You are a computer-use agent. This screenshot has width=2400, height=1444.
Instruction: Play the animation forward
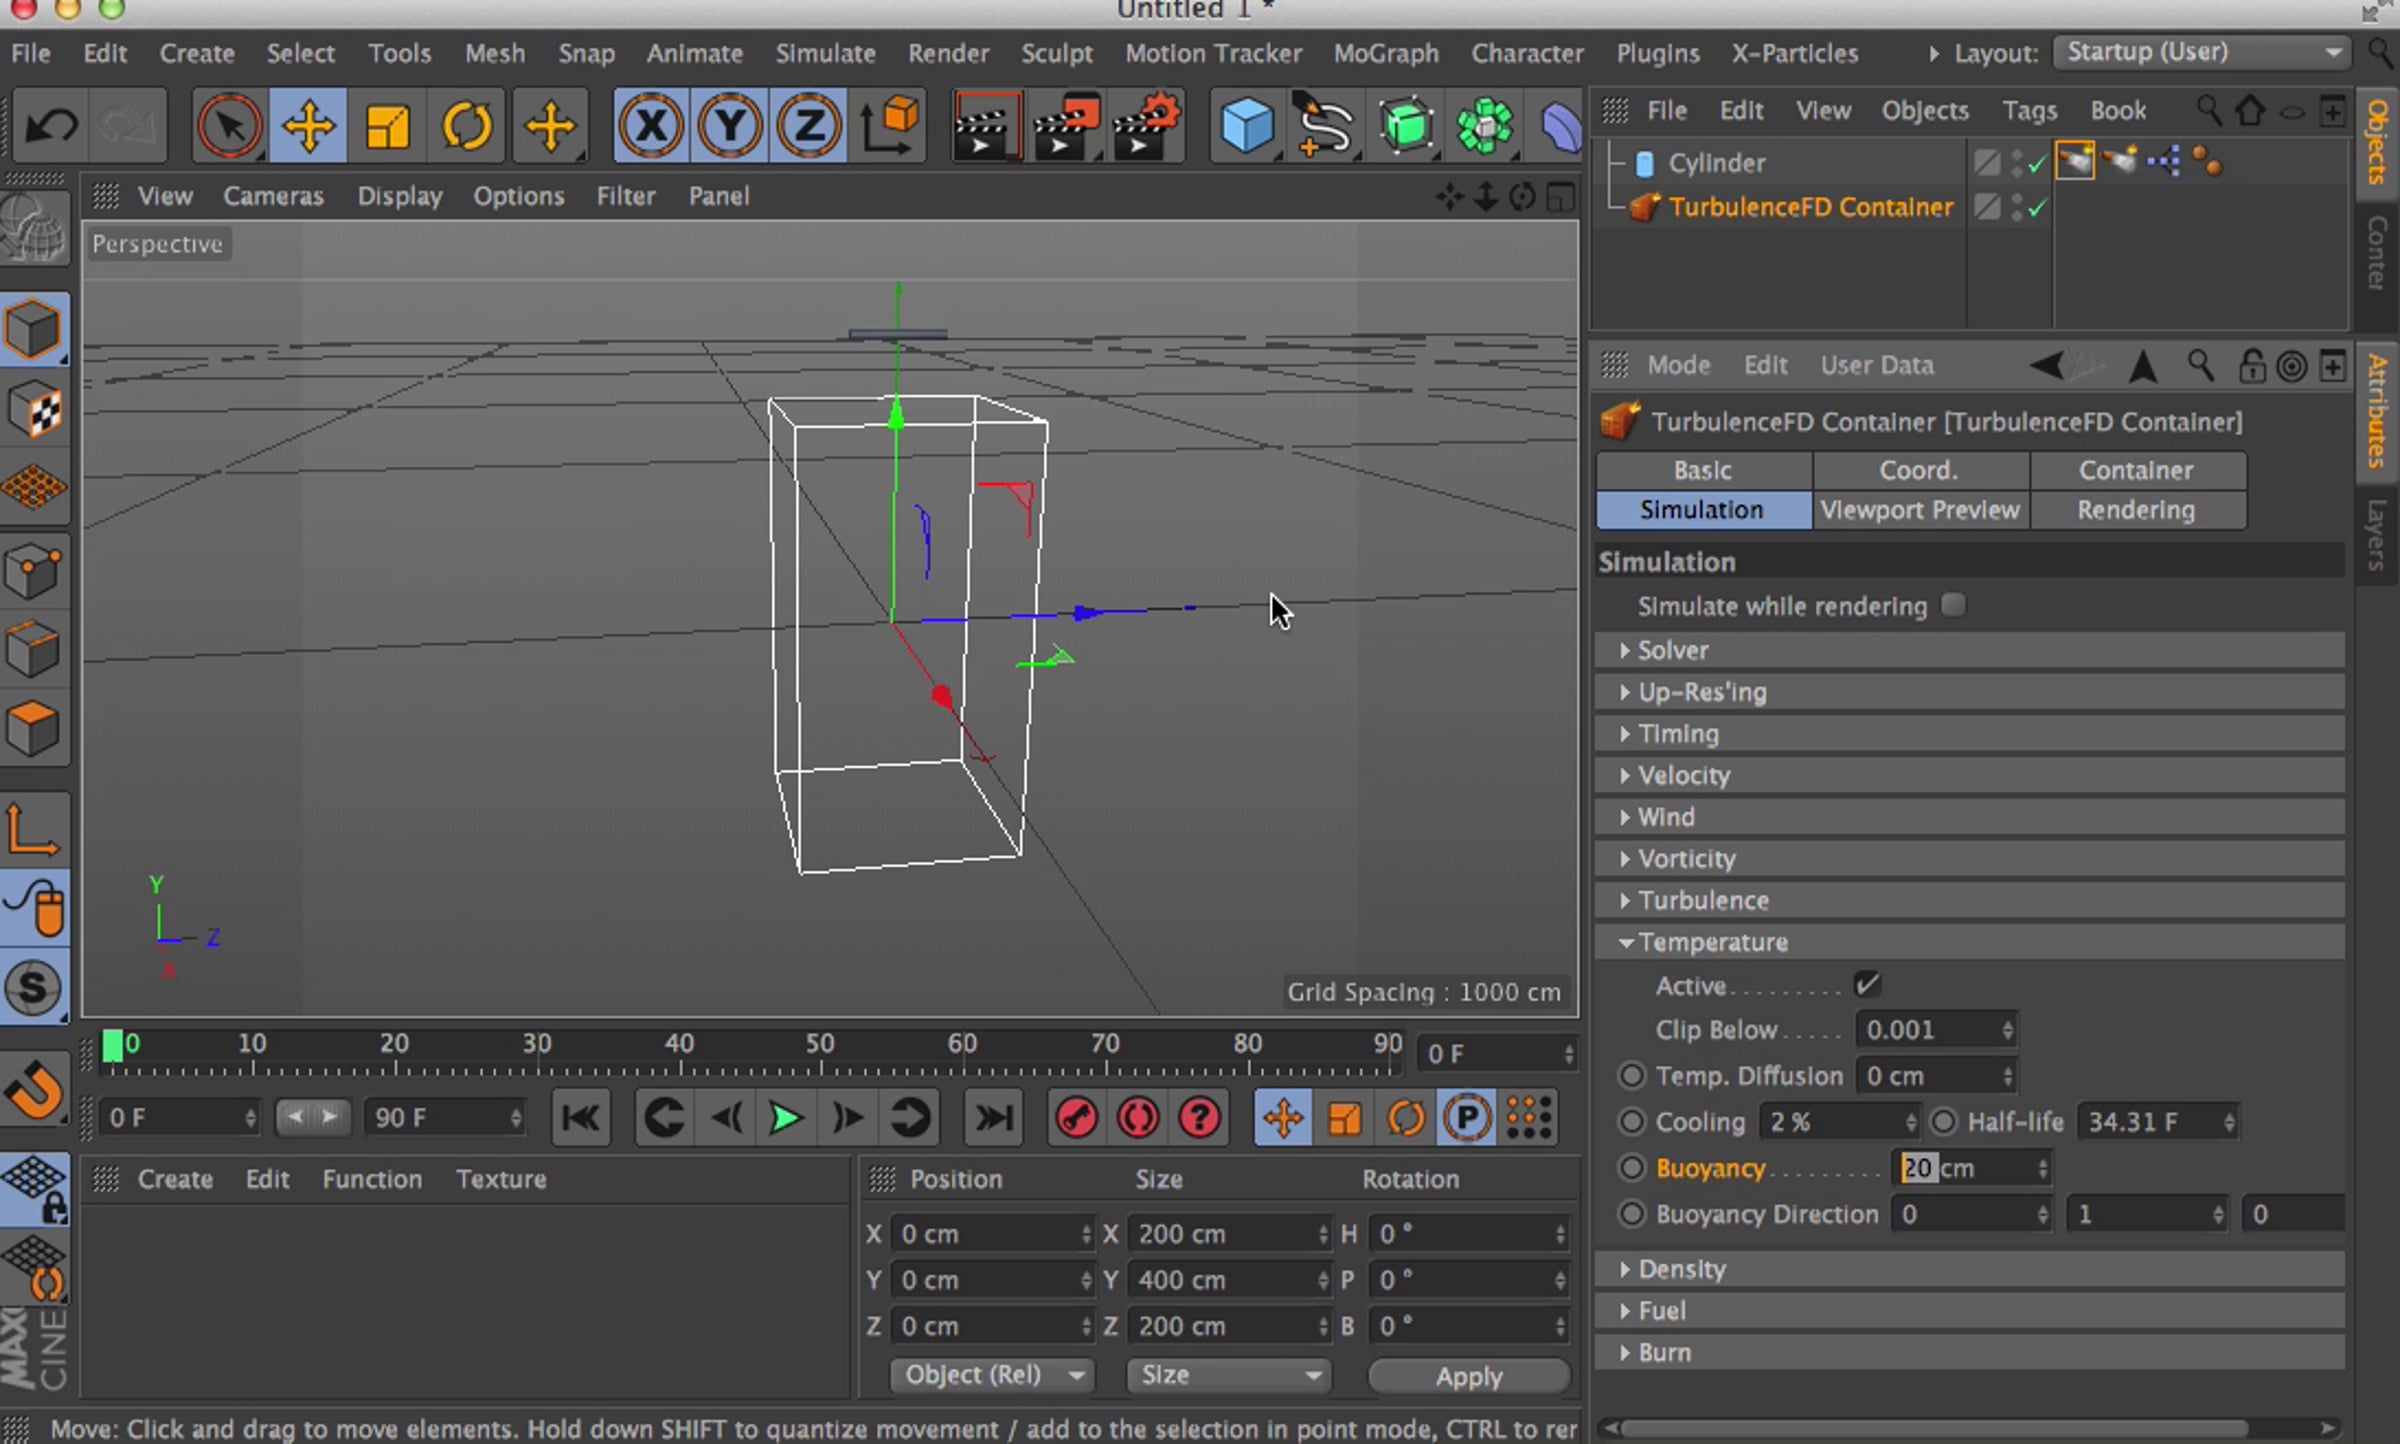(x=786, y=1117)
